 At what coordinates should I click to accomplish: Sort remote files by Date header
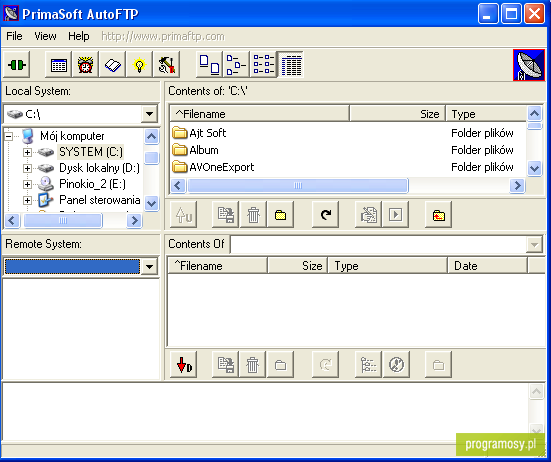488,266
